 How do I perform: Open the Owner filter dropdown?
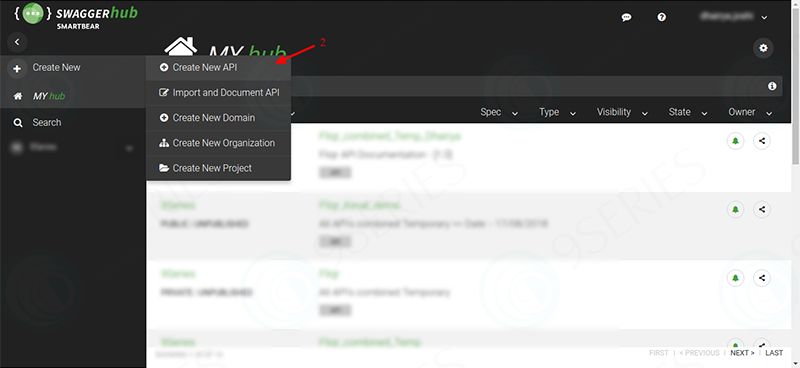(x=751, y=112)
